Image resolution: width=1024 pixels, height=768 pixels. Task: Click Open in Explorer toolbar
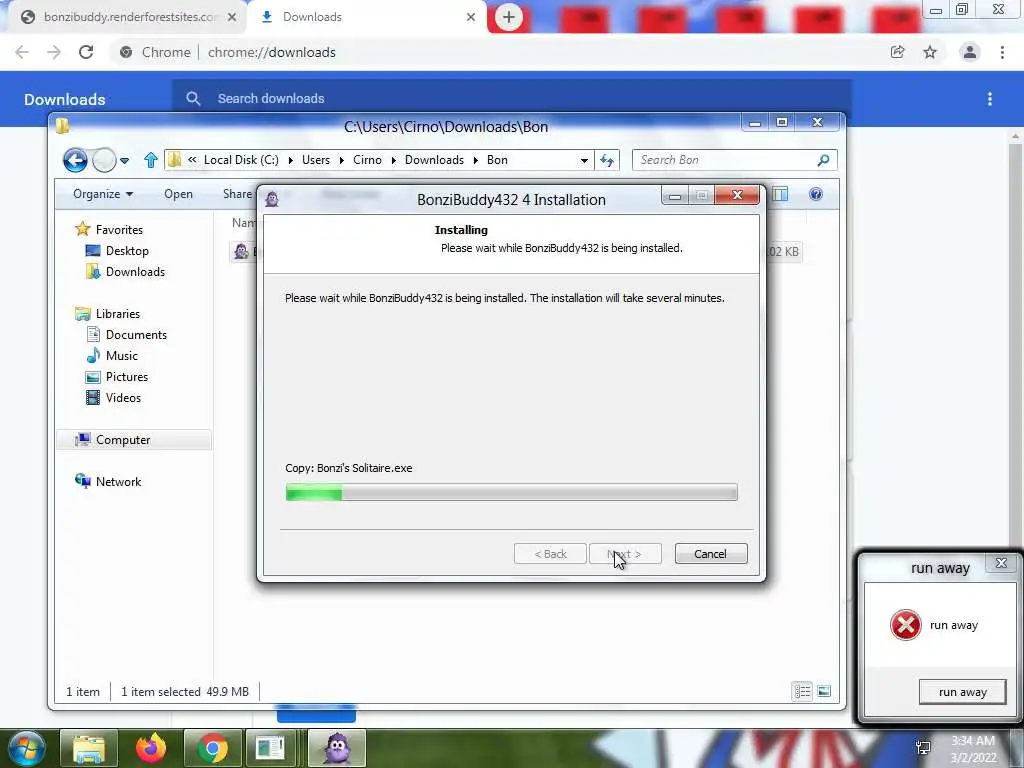(x=178, y=194)
